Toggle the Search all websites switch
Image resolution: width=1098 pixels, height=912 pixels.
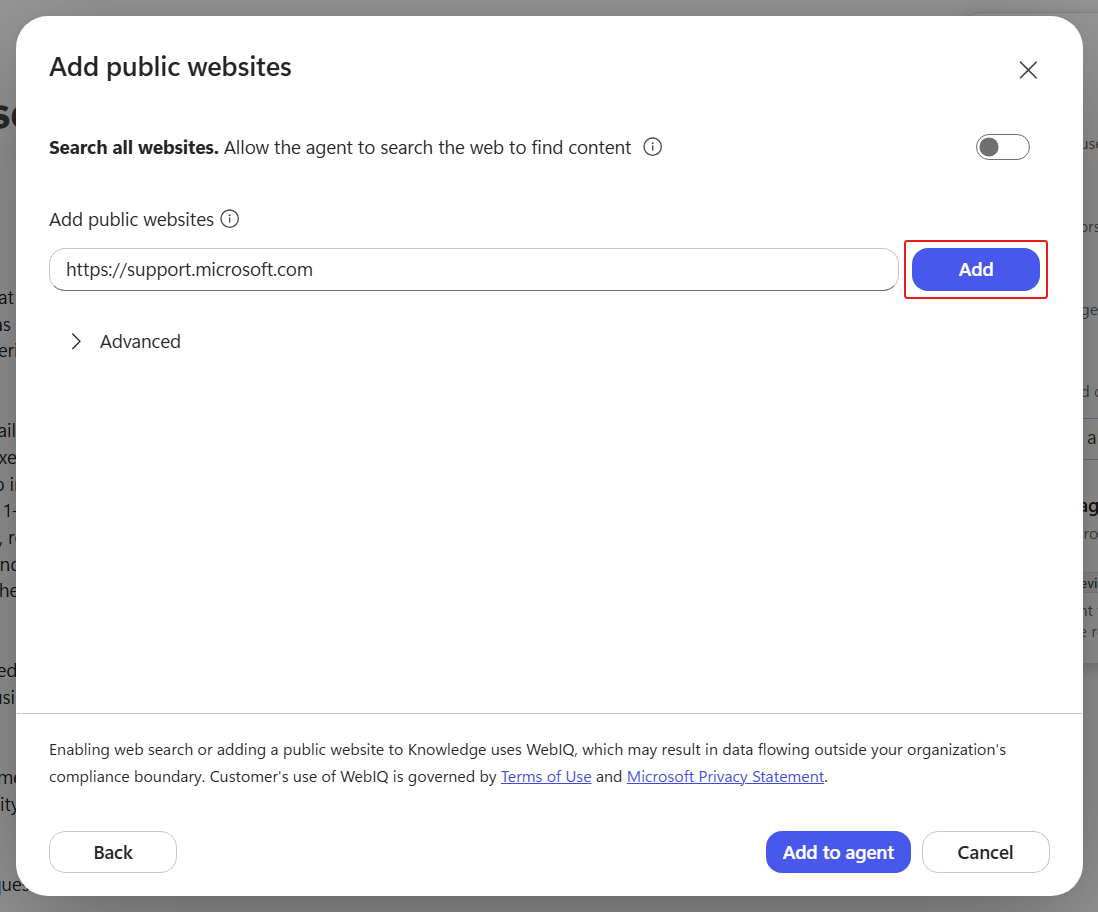tap(1003, 147)
